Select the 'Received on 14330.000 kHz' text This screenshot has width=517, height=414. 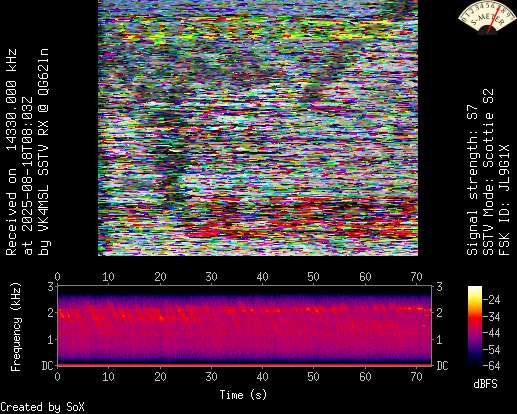(11, 152)
